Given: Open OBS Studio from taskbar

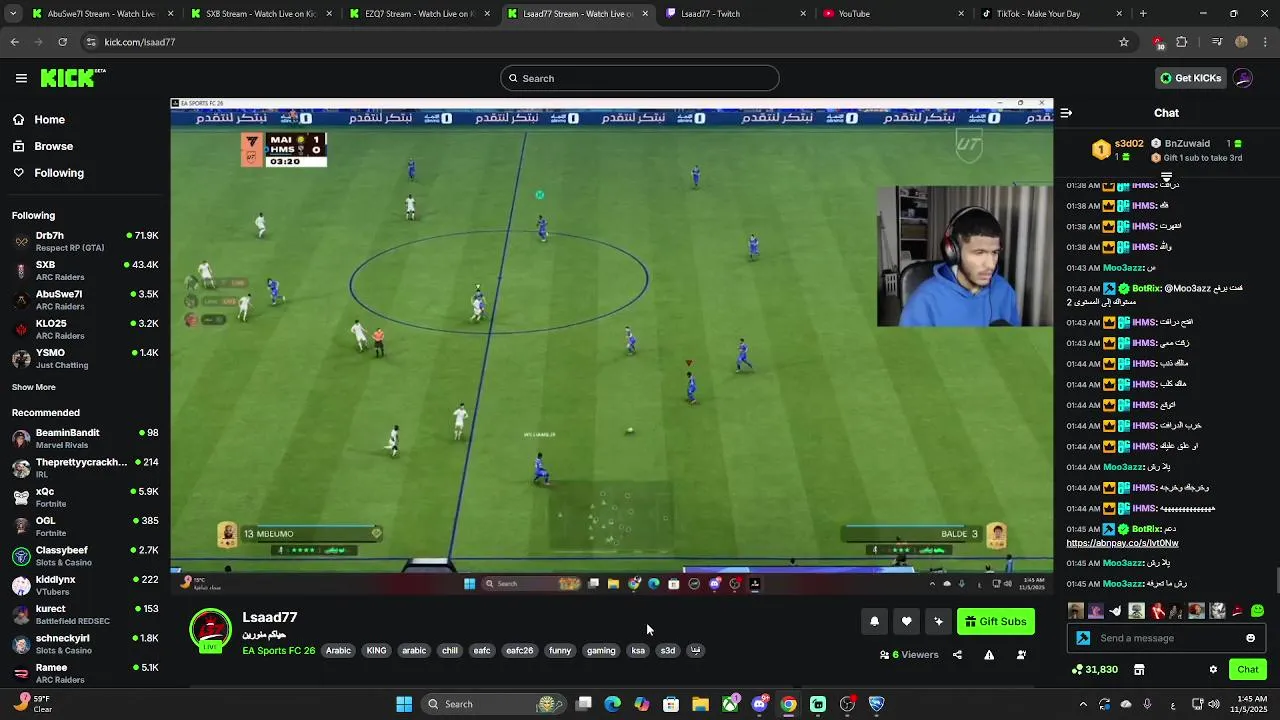Looking at the screenshot, I should [x=847, y=704].
